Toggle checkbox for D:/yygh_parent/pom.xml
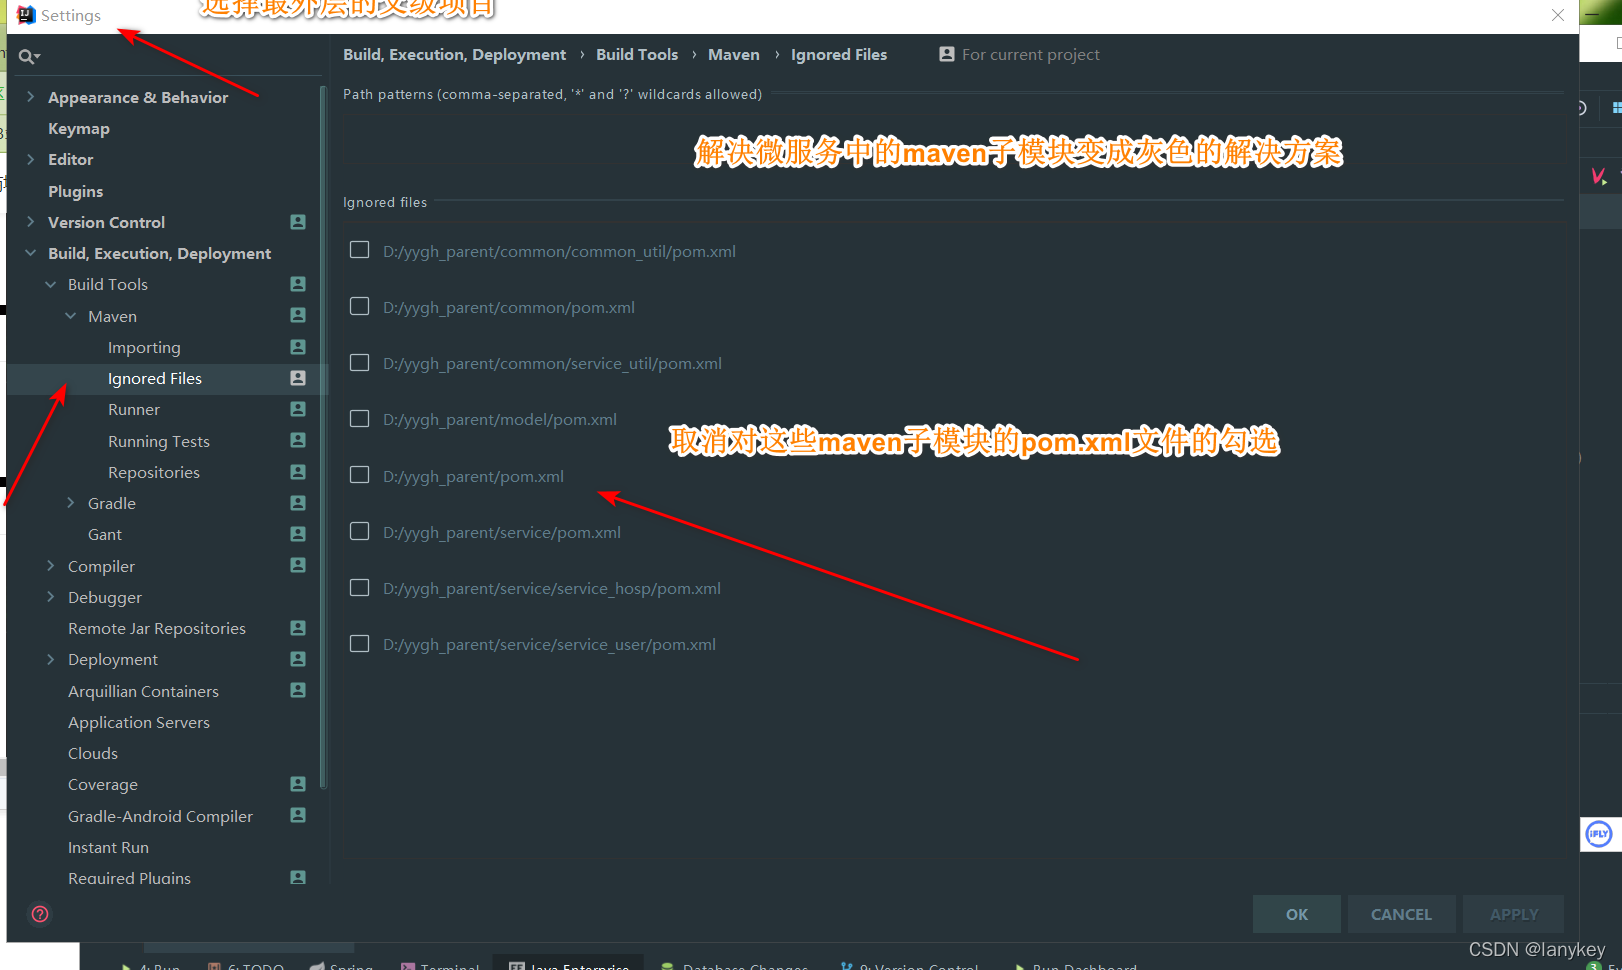Image resolution: width=1622 pixels, height=970 pixels. 360,475
